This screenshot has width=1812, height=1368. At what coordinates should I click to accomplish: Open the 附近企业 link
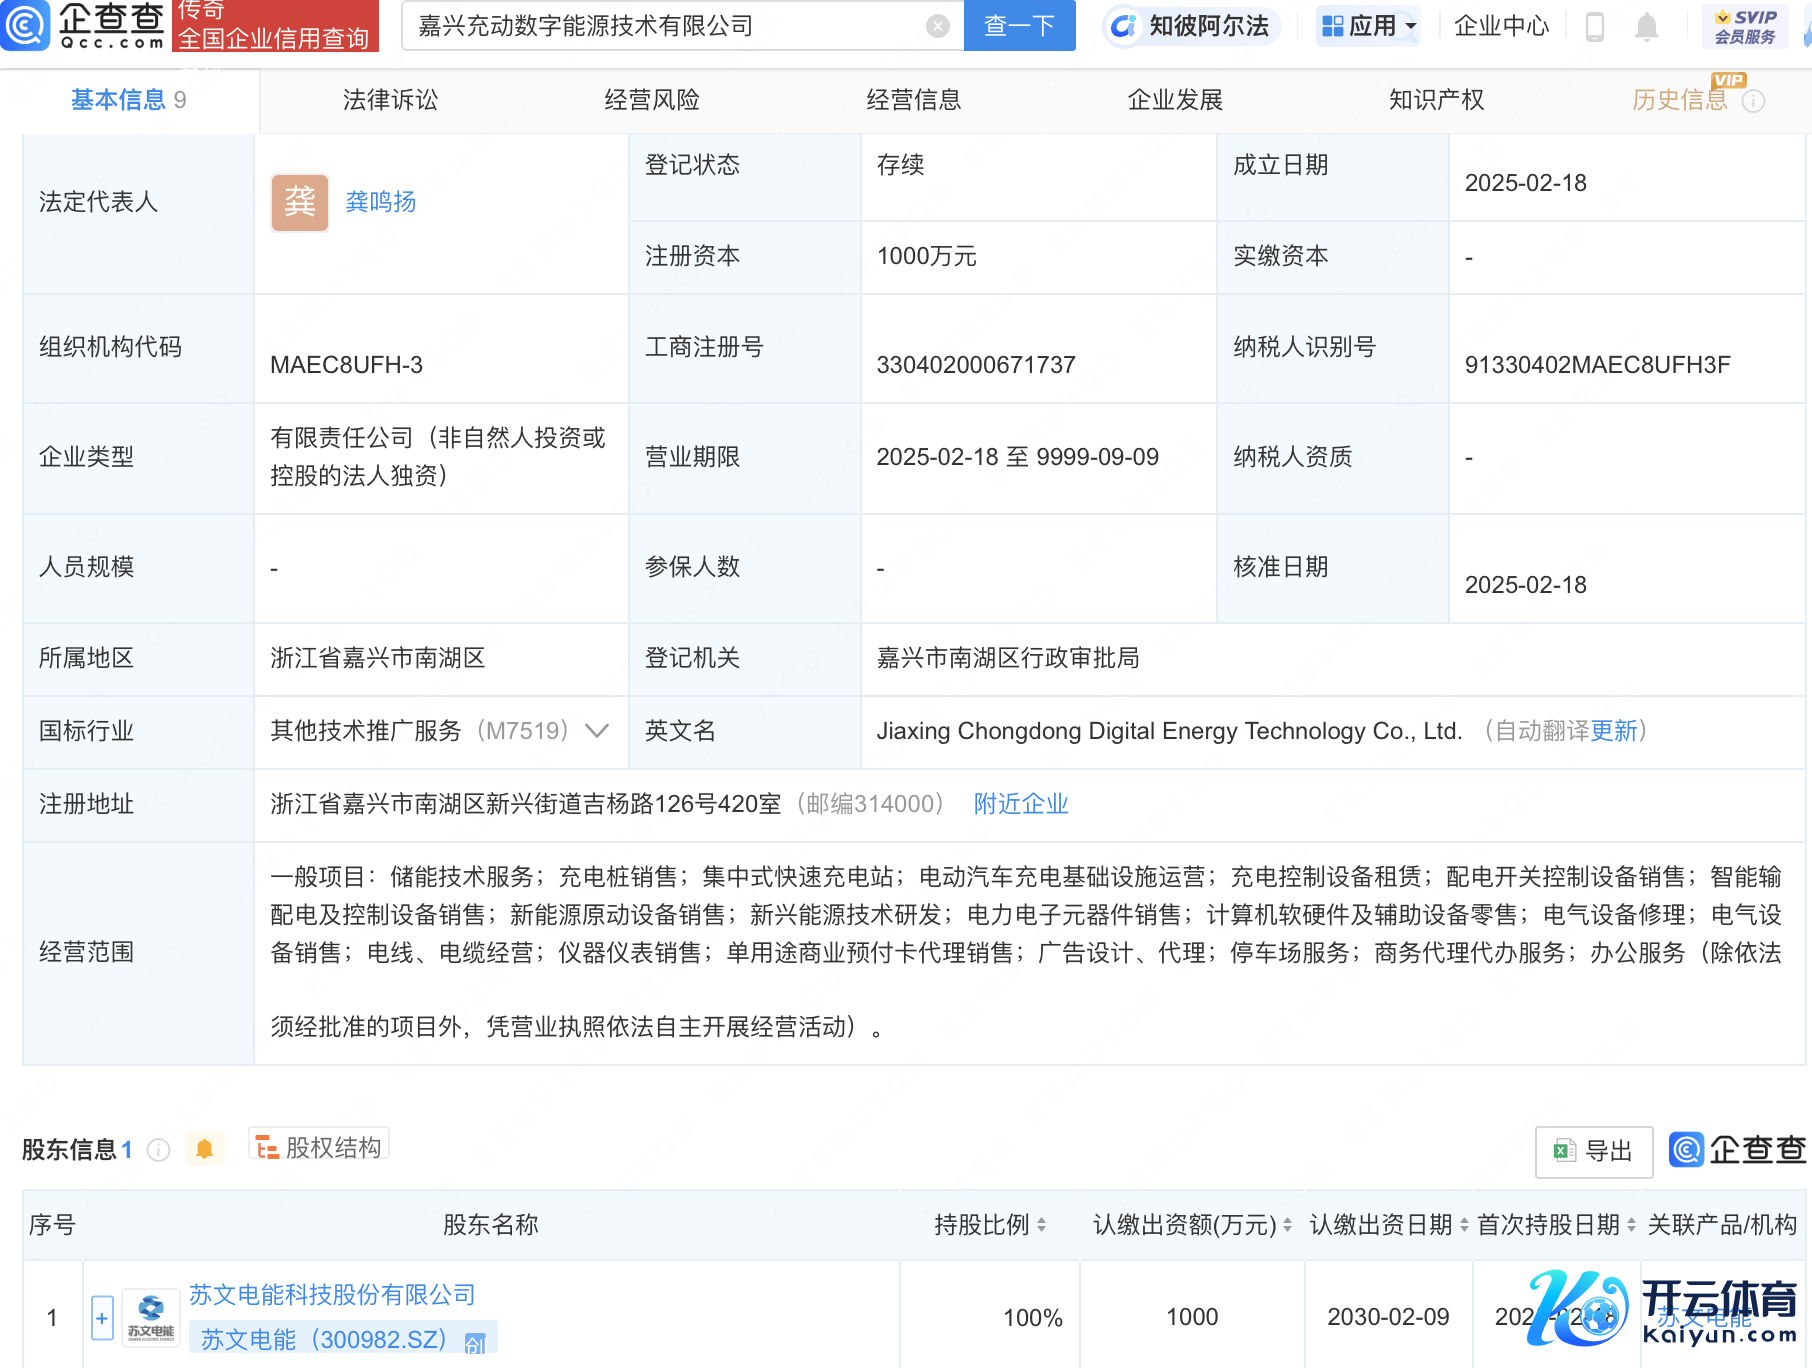click(1021, 804)
